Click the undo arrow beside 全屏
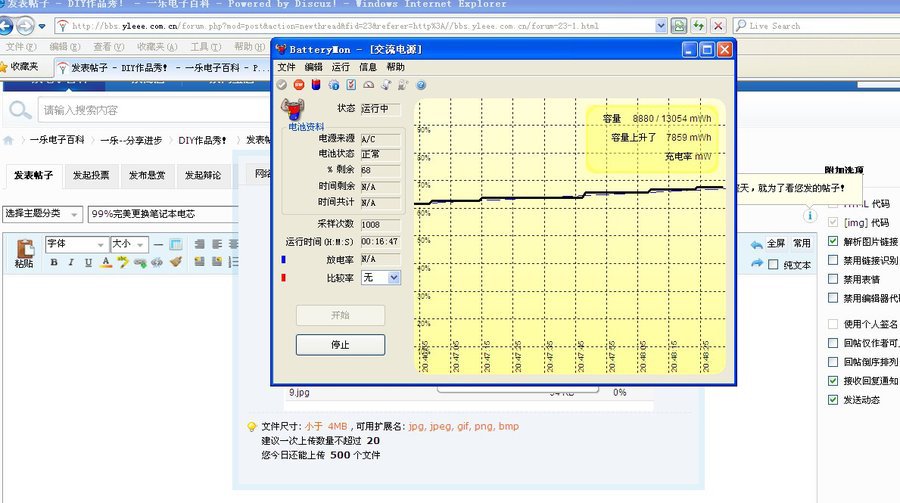 pos(756,245)
